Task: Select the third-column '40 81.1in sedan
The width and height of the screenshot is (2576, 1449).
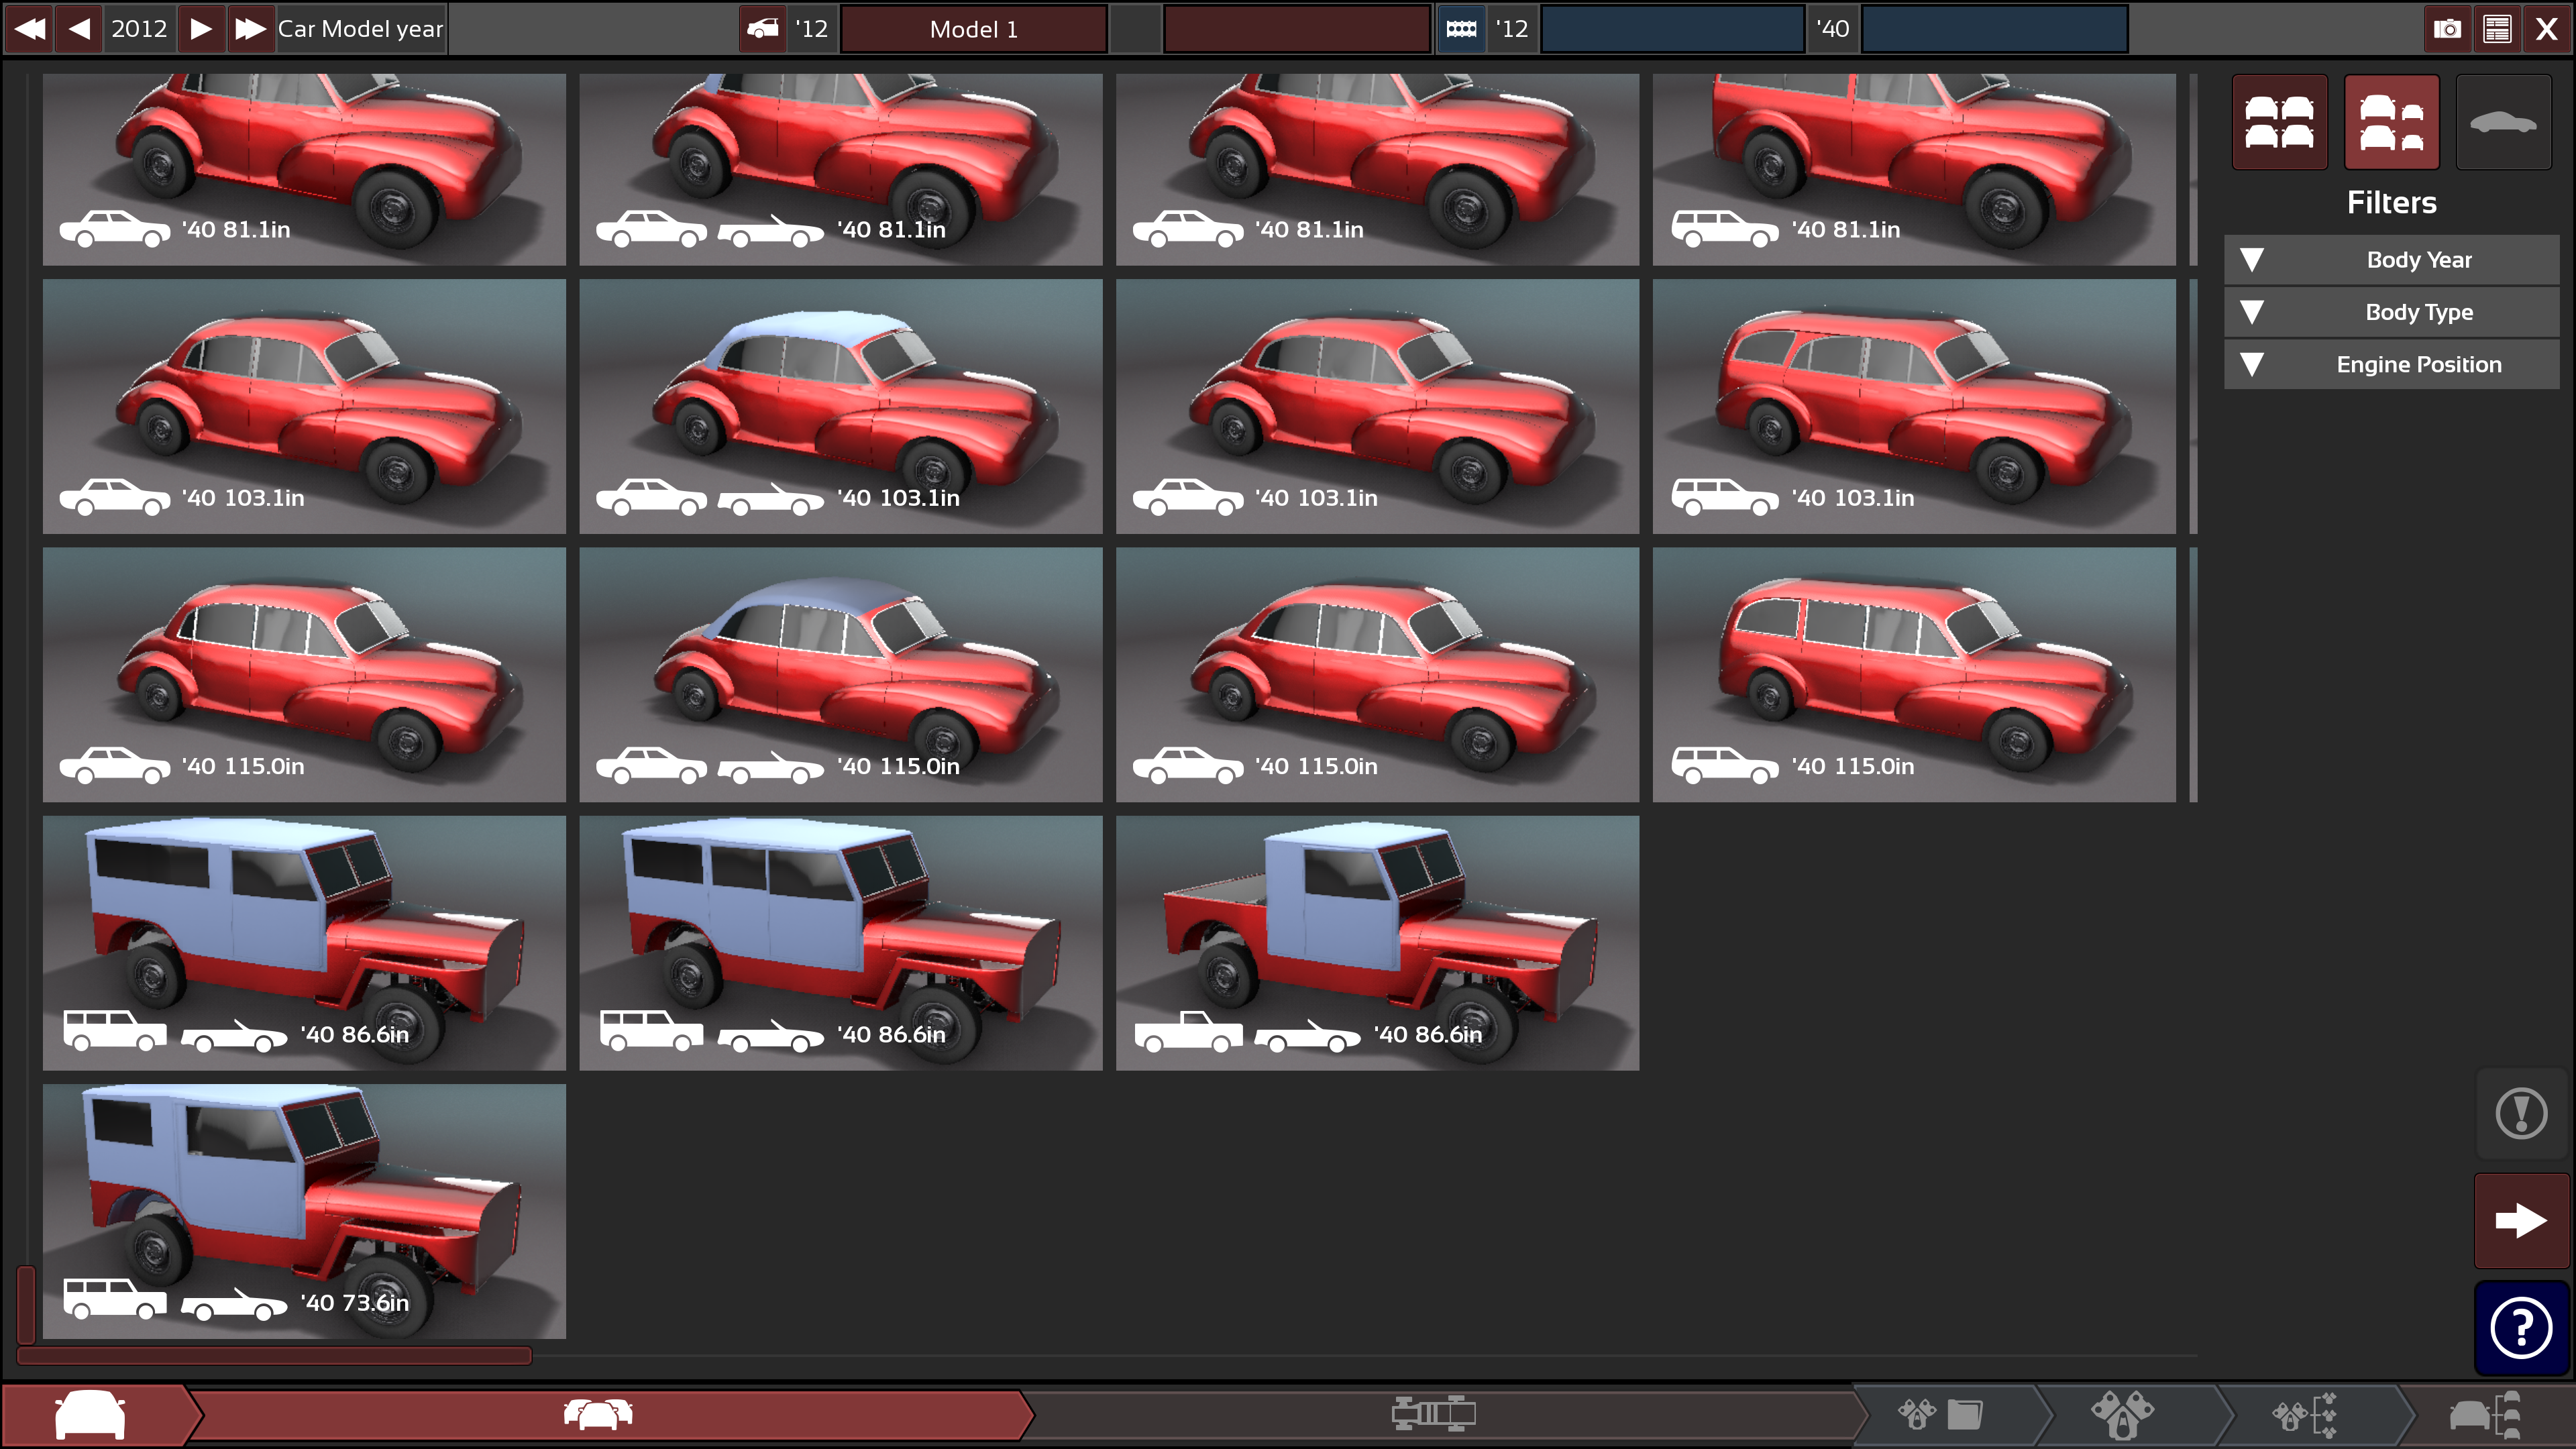Action: [x=1377, y=169]
